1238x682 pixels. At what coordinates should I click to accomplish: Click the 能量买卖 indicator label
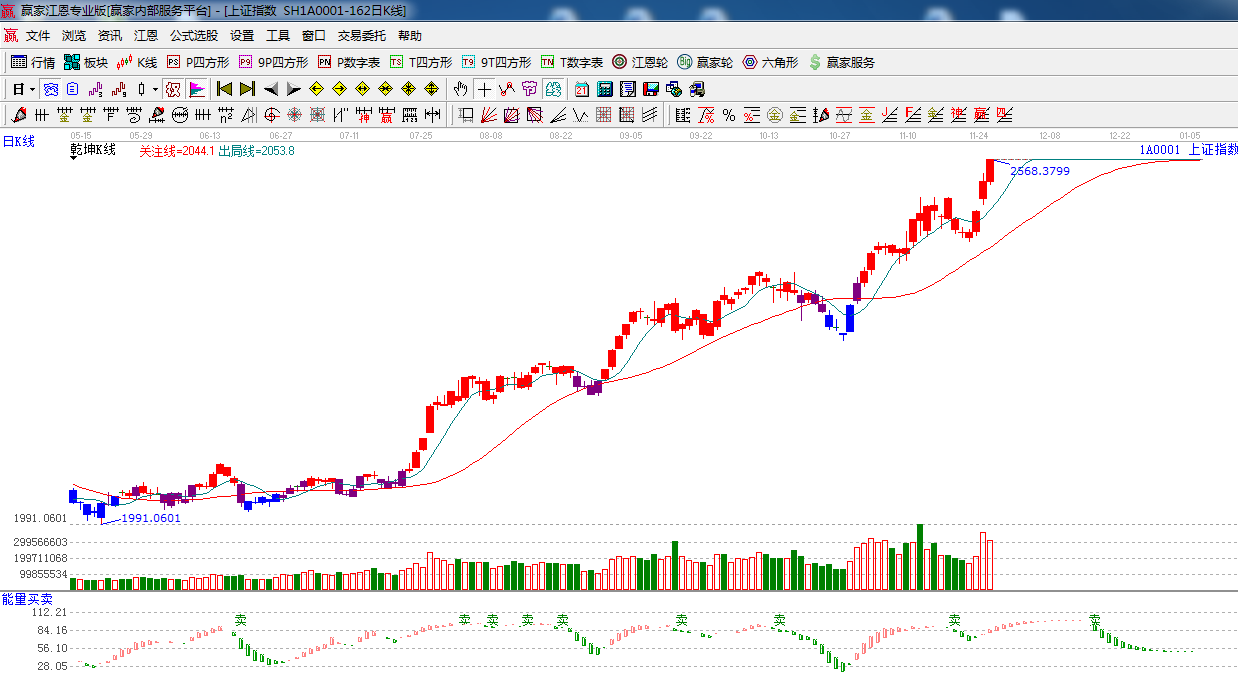(27, 599)
